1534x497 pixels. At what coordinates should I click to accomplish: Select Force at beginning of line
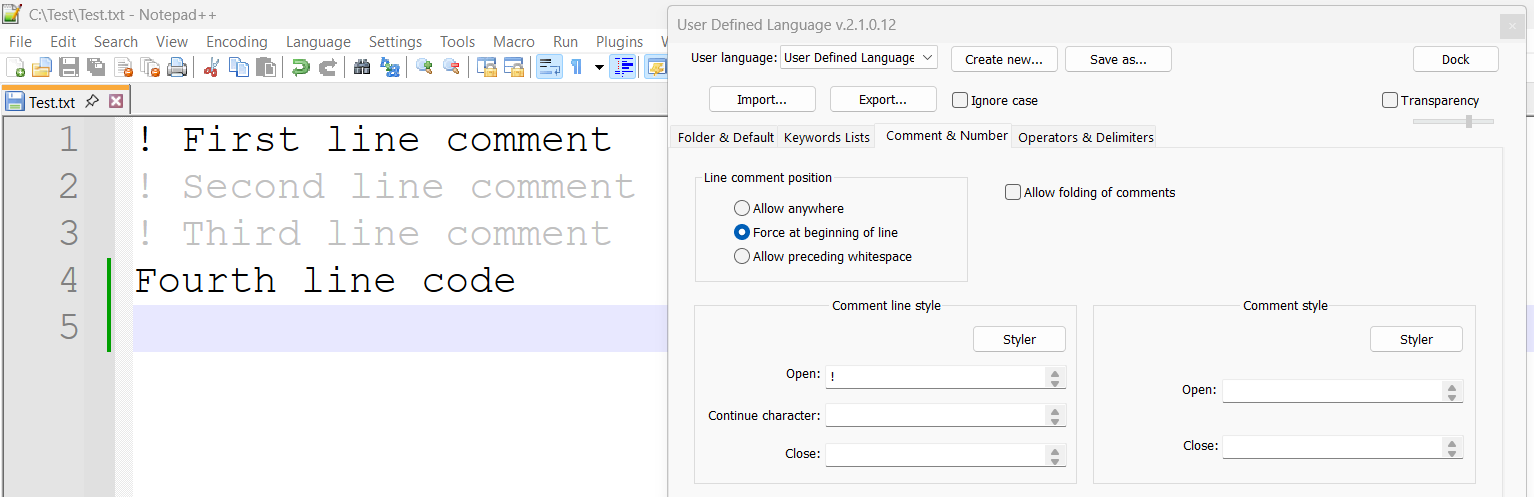(742, 232)
